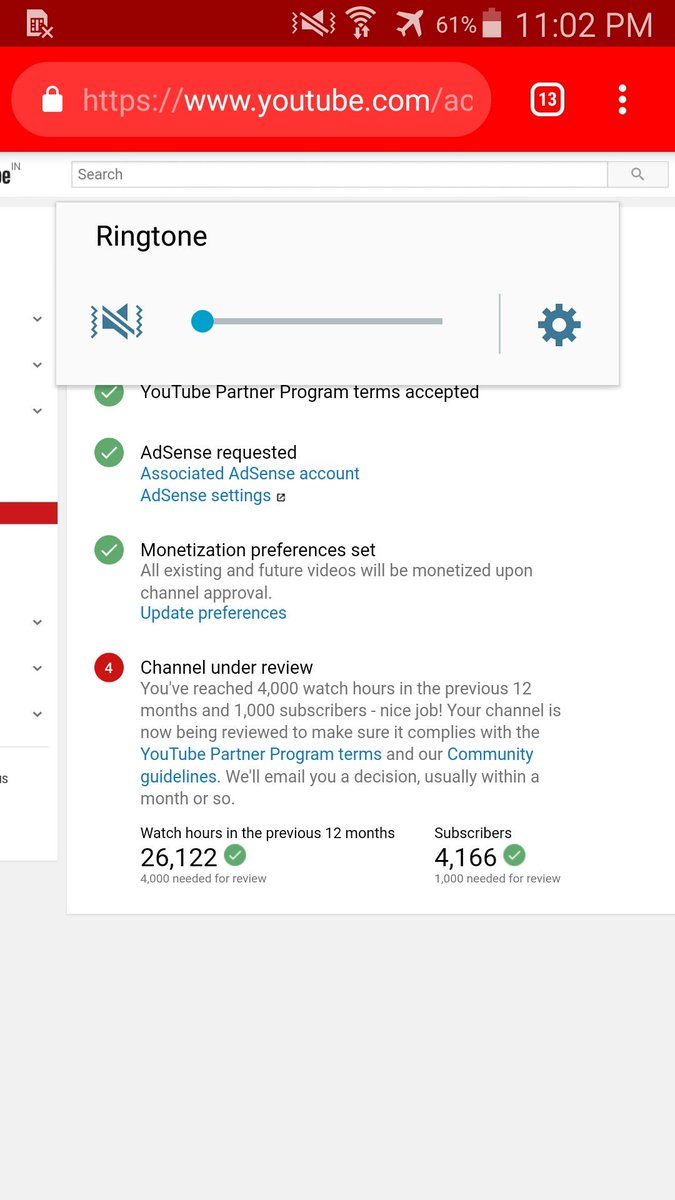Open the browser tab switcher showing 13
The width and height of the screenshot is (675, 1200).
click(547, 99)
